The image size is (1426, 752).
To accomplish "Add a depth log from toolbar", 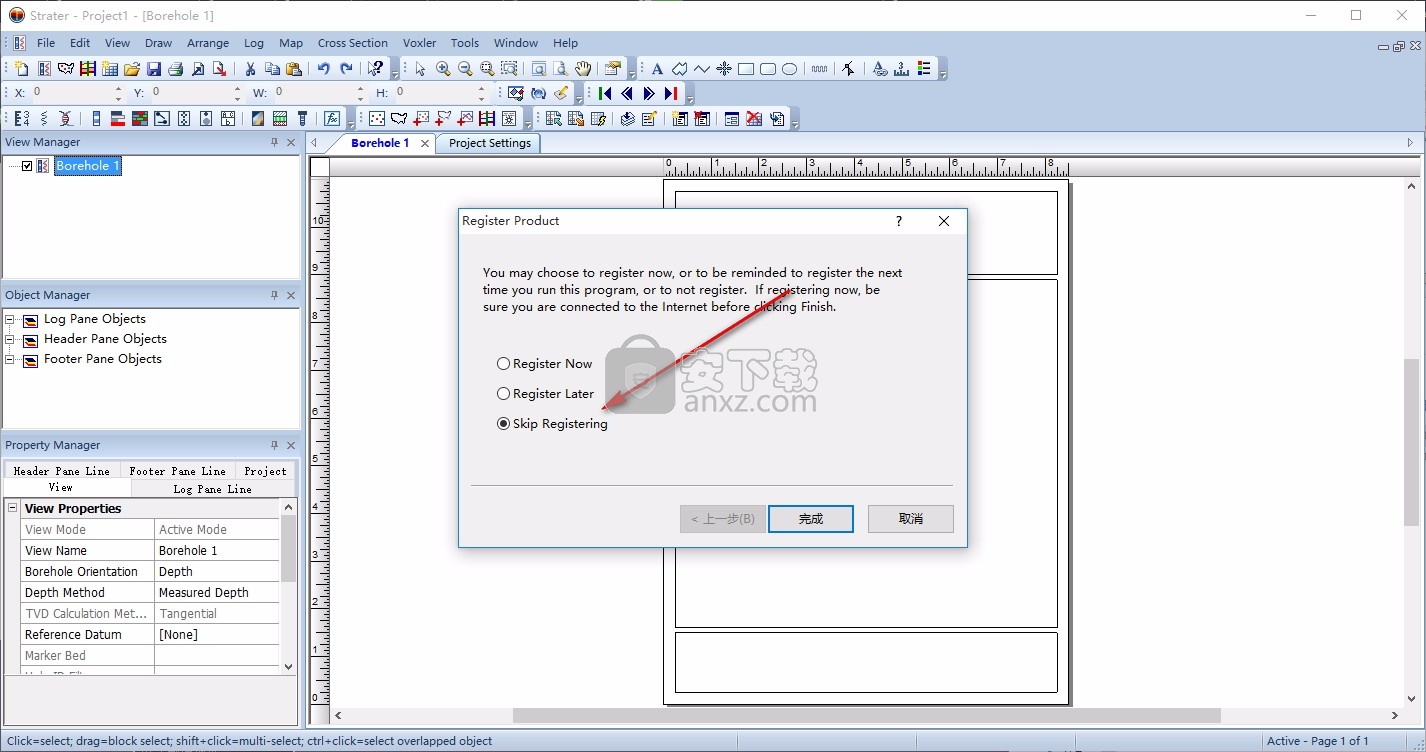I will (22, 118).
